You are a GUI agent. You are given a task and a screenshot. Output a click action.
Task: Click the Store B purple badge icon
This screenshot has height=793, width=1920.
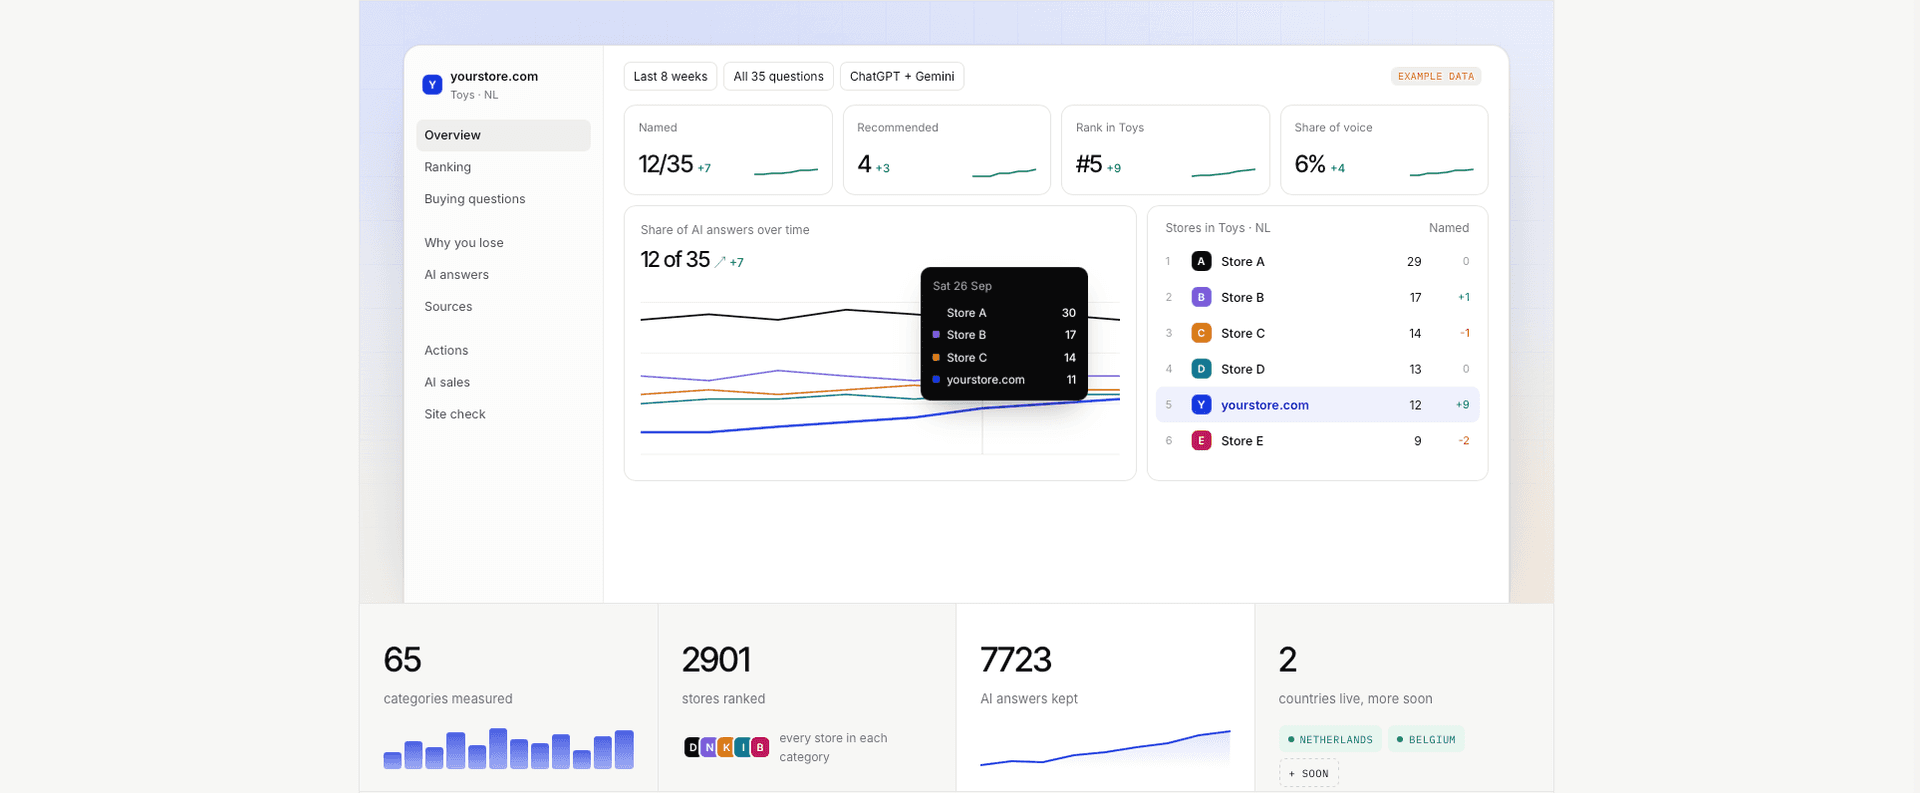[1201, 298]
